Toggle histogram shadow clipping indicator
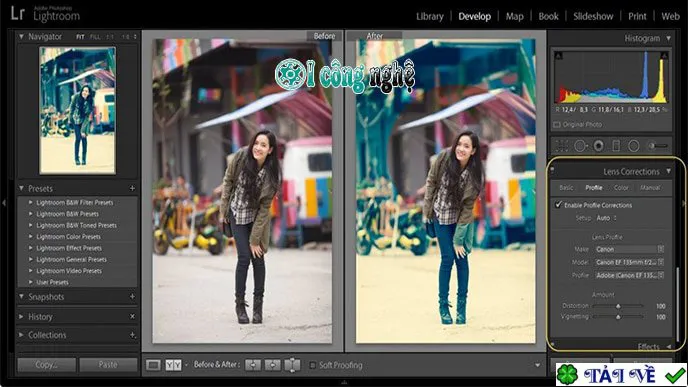The image size is (688, 387). click(x=559, y=56)
